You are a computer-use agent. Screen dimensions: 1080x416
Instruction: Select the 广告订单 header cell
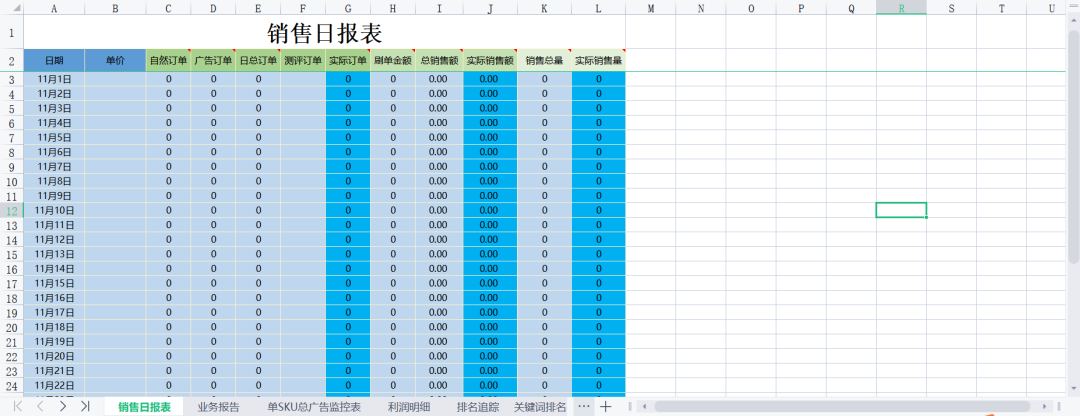[x=213, y=60]
